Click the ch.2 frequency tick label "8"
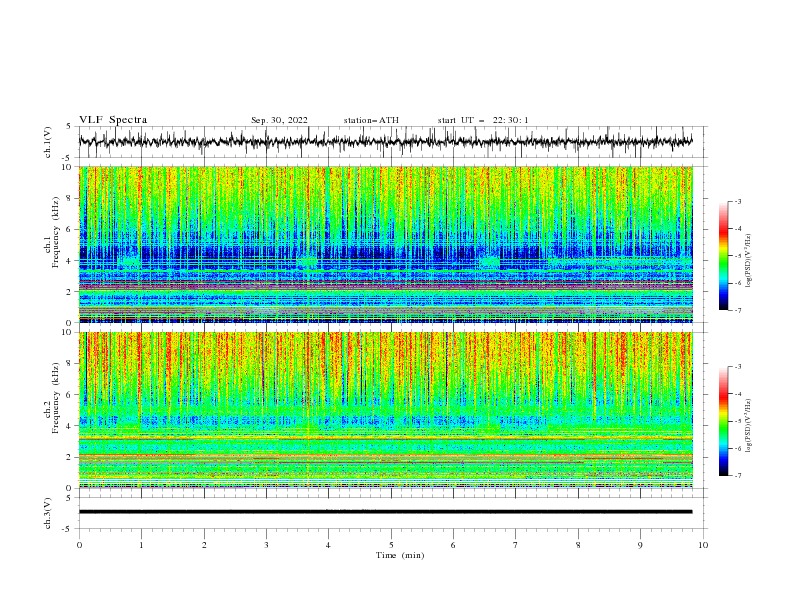Viewport: 792px width, 612px height. click(x=70, y=364)
